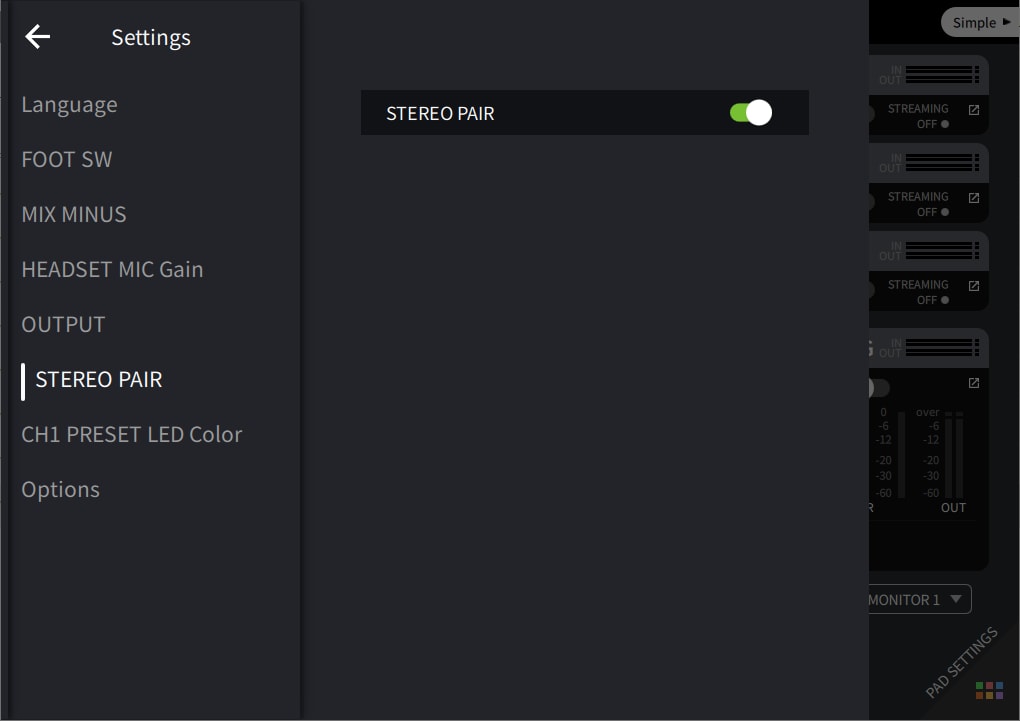Click the Simple mode arrow button
This screenshot has height=721, width=1020.
980,22
